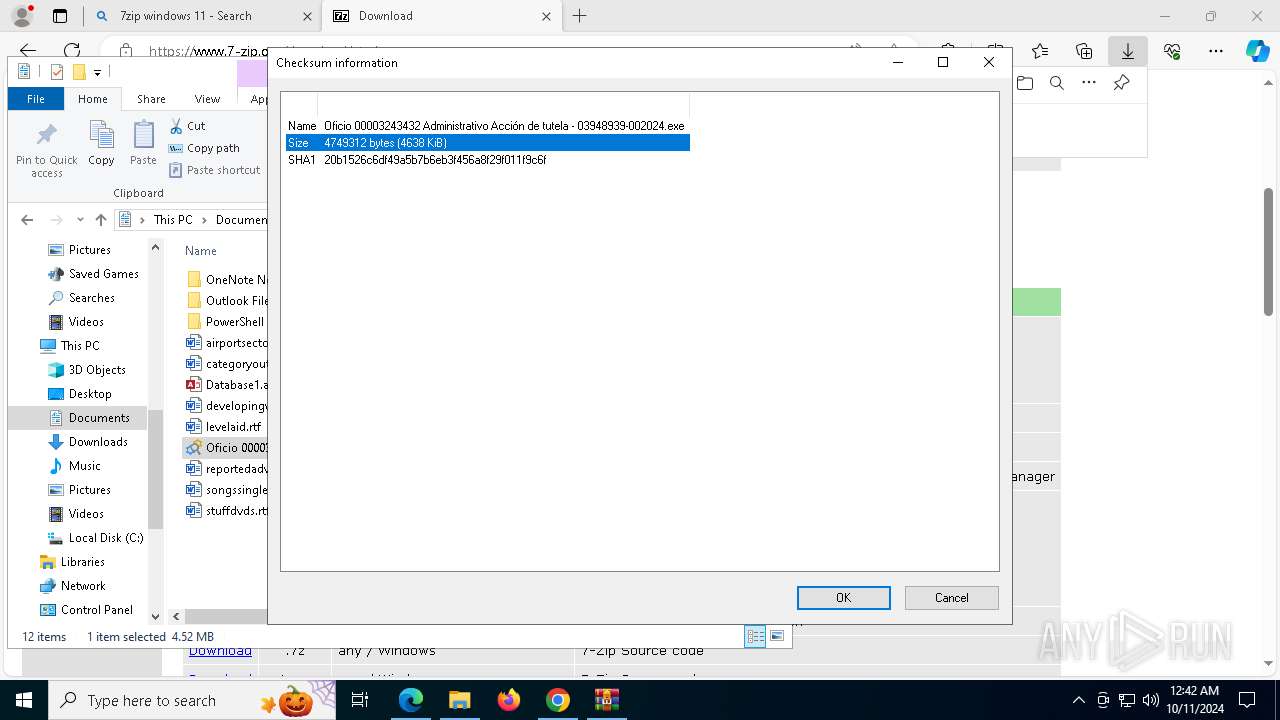Open the File tab in File Explorer
This screenshot has width=1280, height=720.
click(x=36, y=99)
